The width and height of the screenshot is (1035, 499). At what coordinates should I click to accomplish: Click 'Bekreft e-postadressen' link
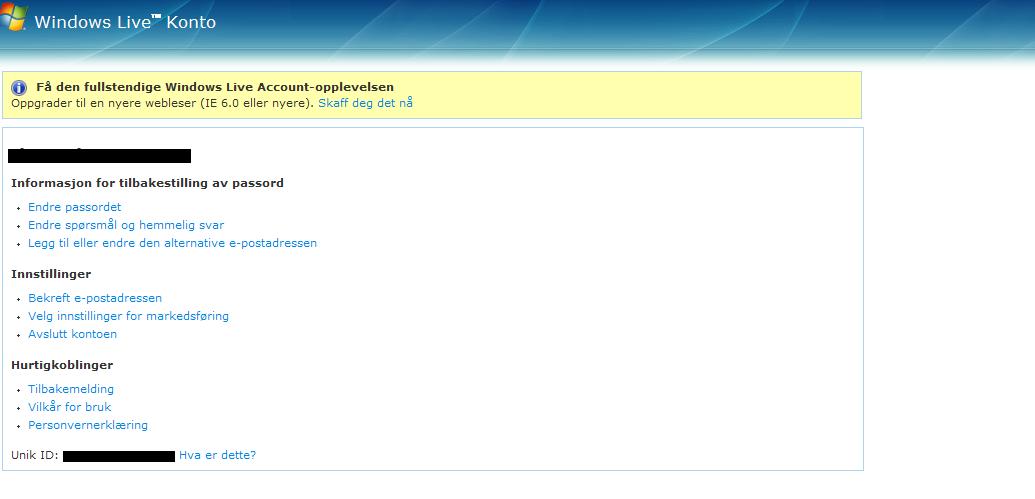(95, 298)
